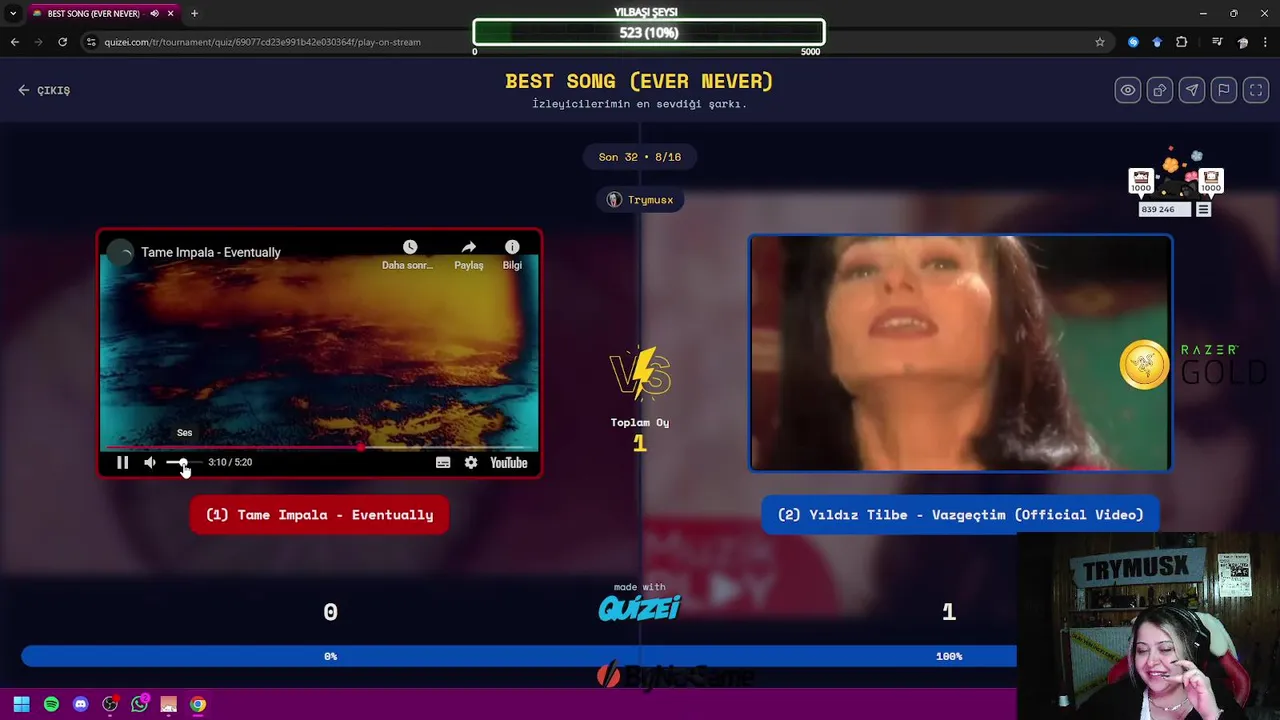1280x720 pixels.
Task: Seek on the YouTube video progress bar
Action: pos(319,447)
